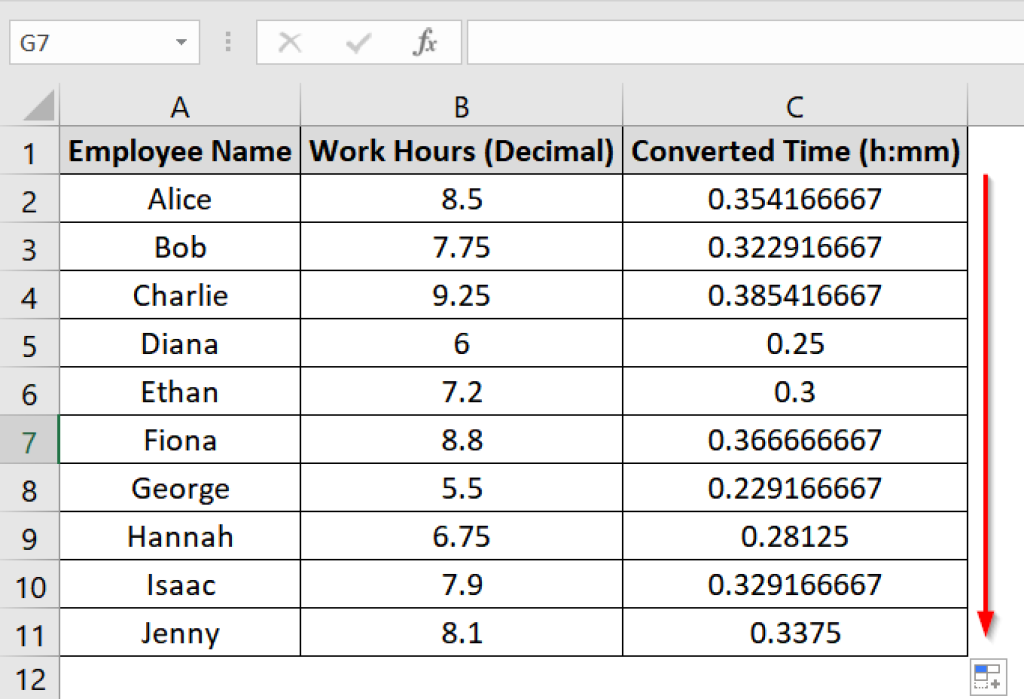Select the cell containing Jenny
This screenshot has height=699, width=1024.
(x=180, y=633)
